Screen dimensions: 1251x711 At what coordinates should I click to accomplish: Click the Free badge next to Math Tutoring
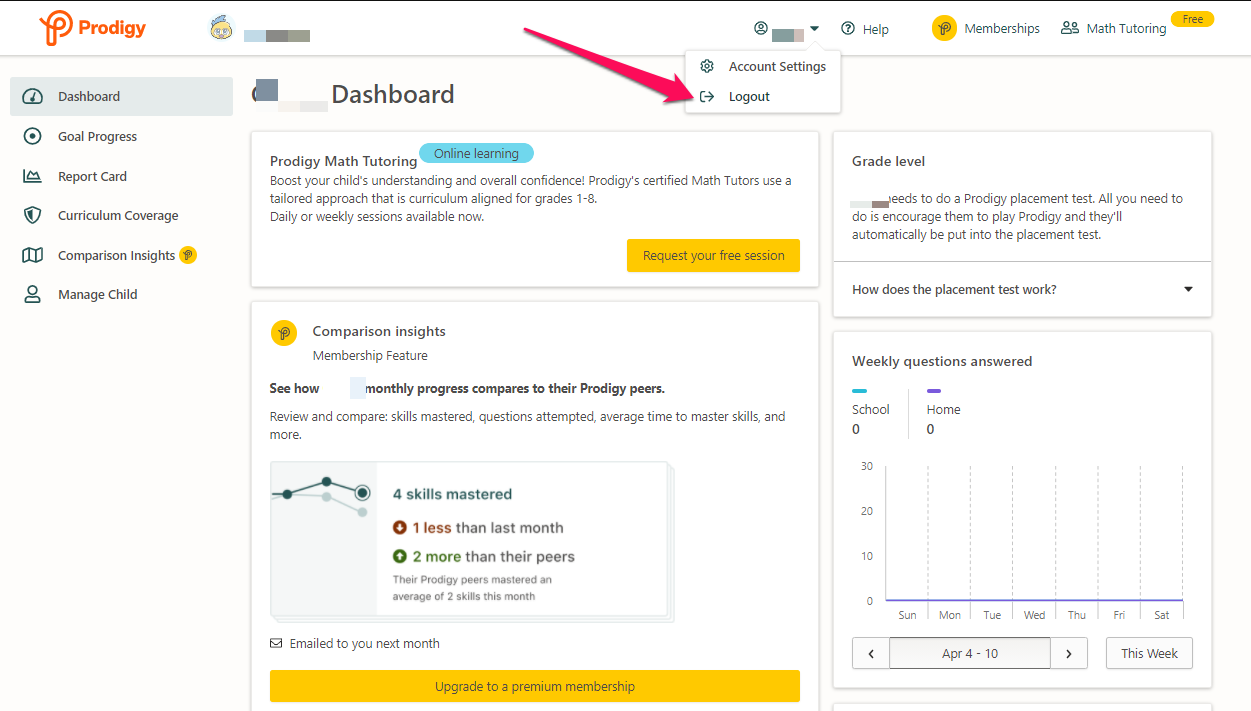[1192, 19]
